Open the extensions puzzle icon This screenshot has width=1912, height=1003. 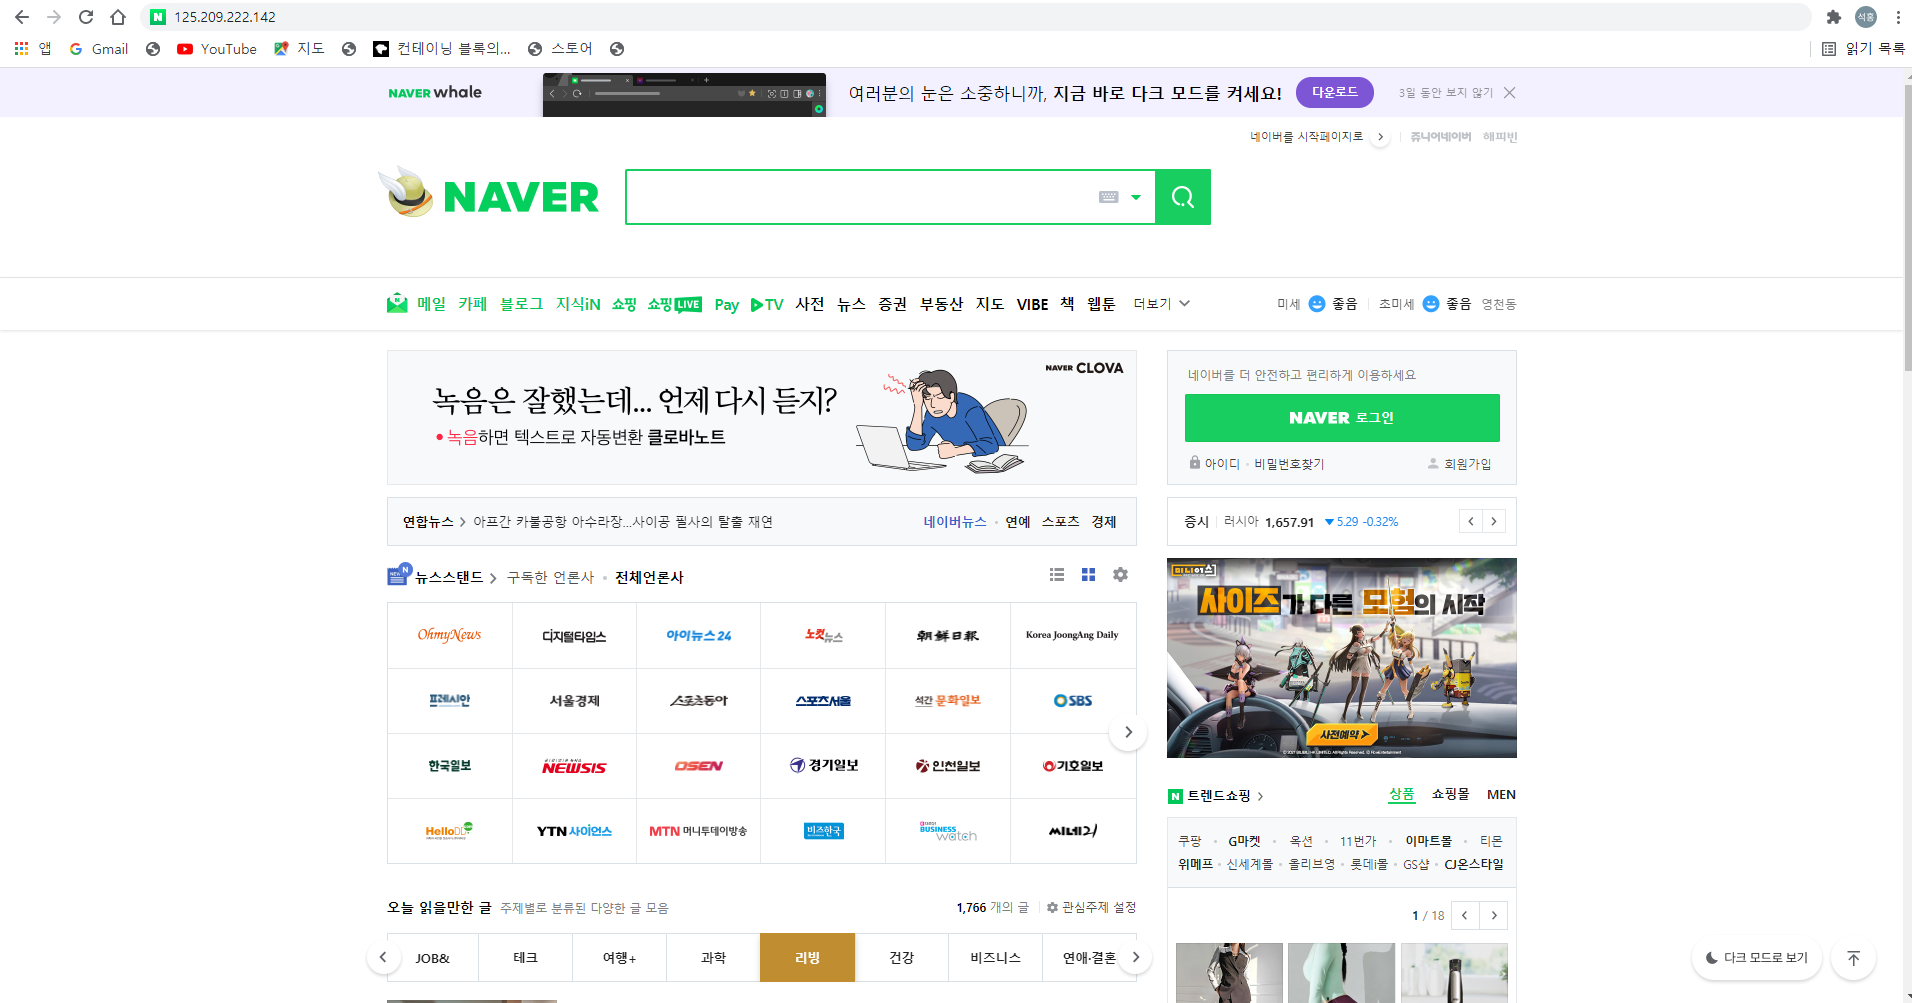1833,17
